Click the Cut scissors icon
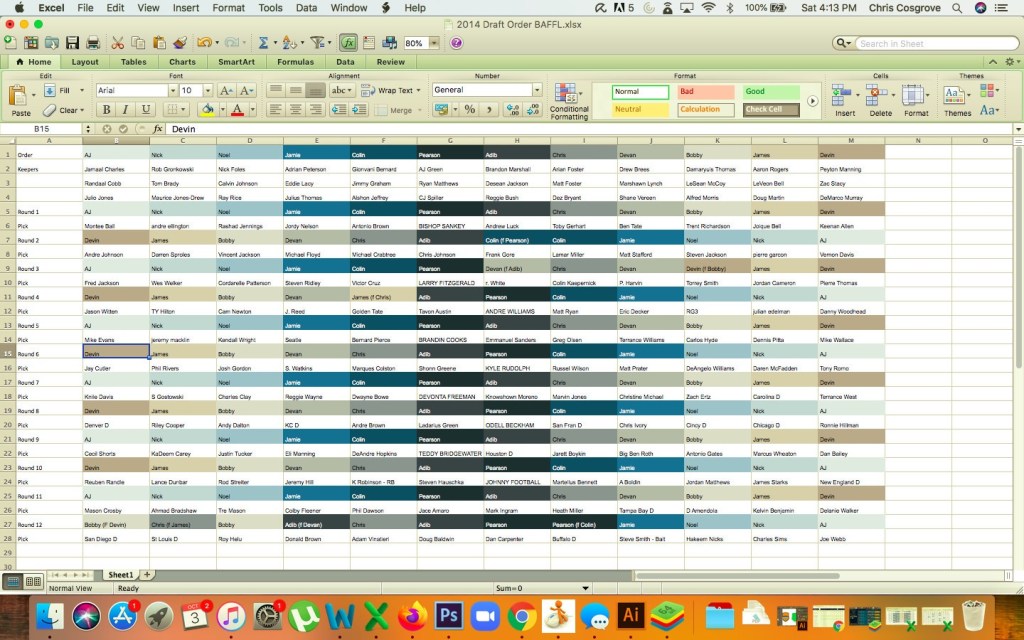This screenshot has width=1024, height=640. 117,43
